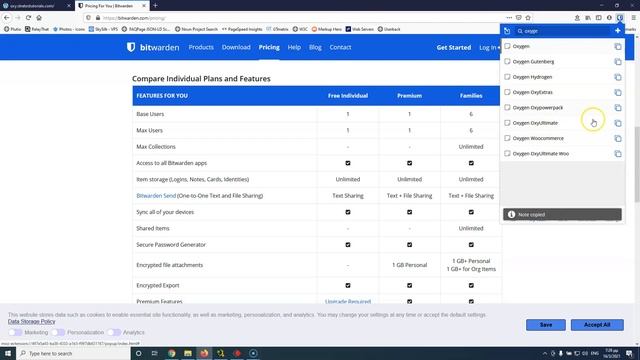Open File Explorer from the taskbar
This screenshot has height=360, width=640.
click(x=188, y=353)
